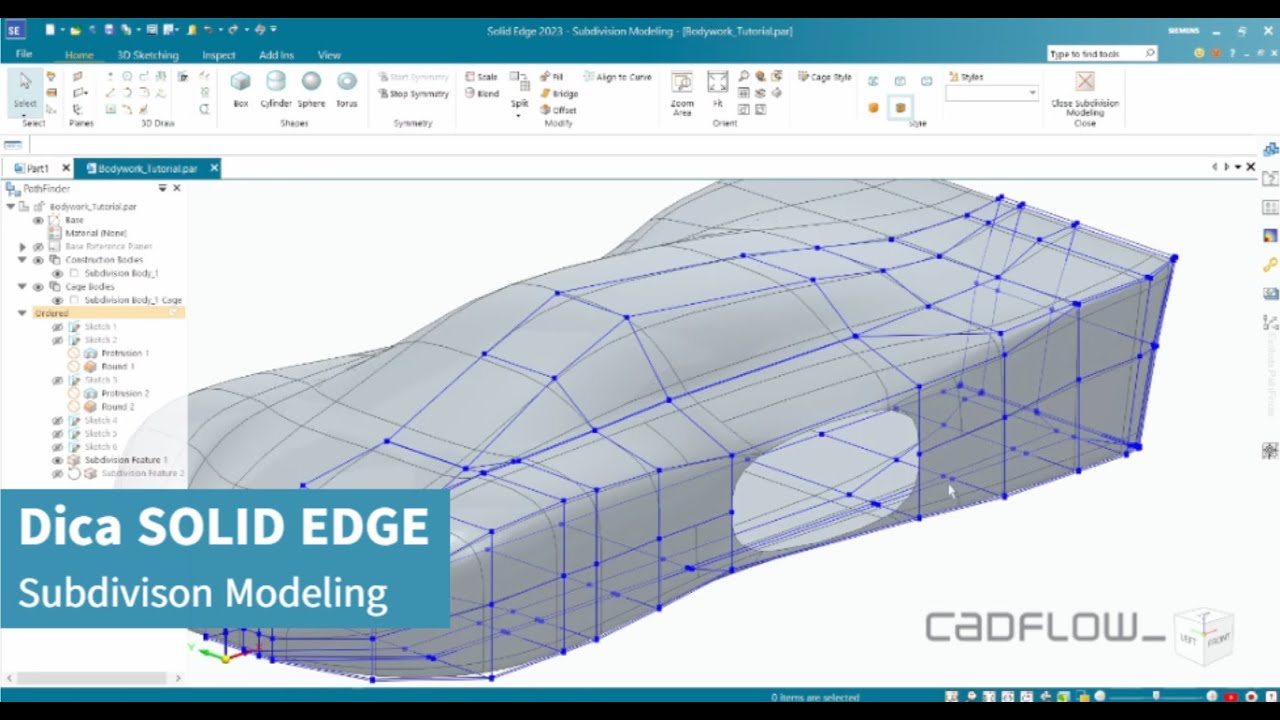Viewport: 1280px width, 720px height.
Task: Select the Protrusion 1 feature
Action: coord(124,353)
